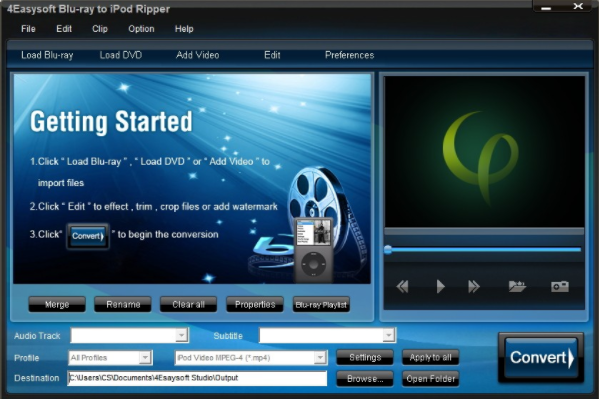Start conversion with the large Convert button
The height and width of the screenshot is (399, 599).
541,358
